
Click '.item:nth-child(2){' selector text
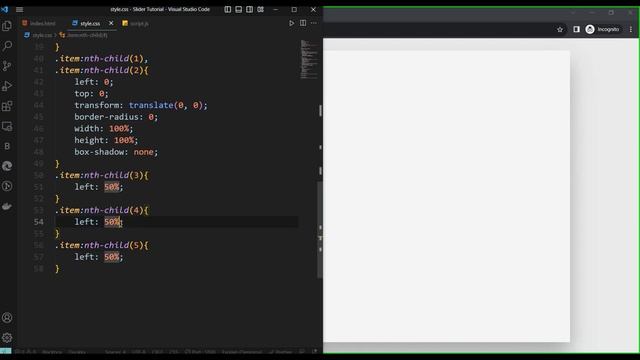coord(102,70)
